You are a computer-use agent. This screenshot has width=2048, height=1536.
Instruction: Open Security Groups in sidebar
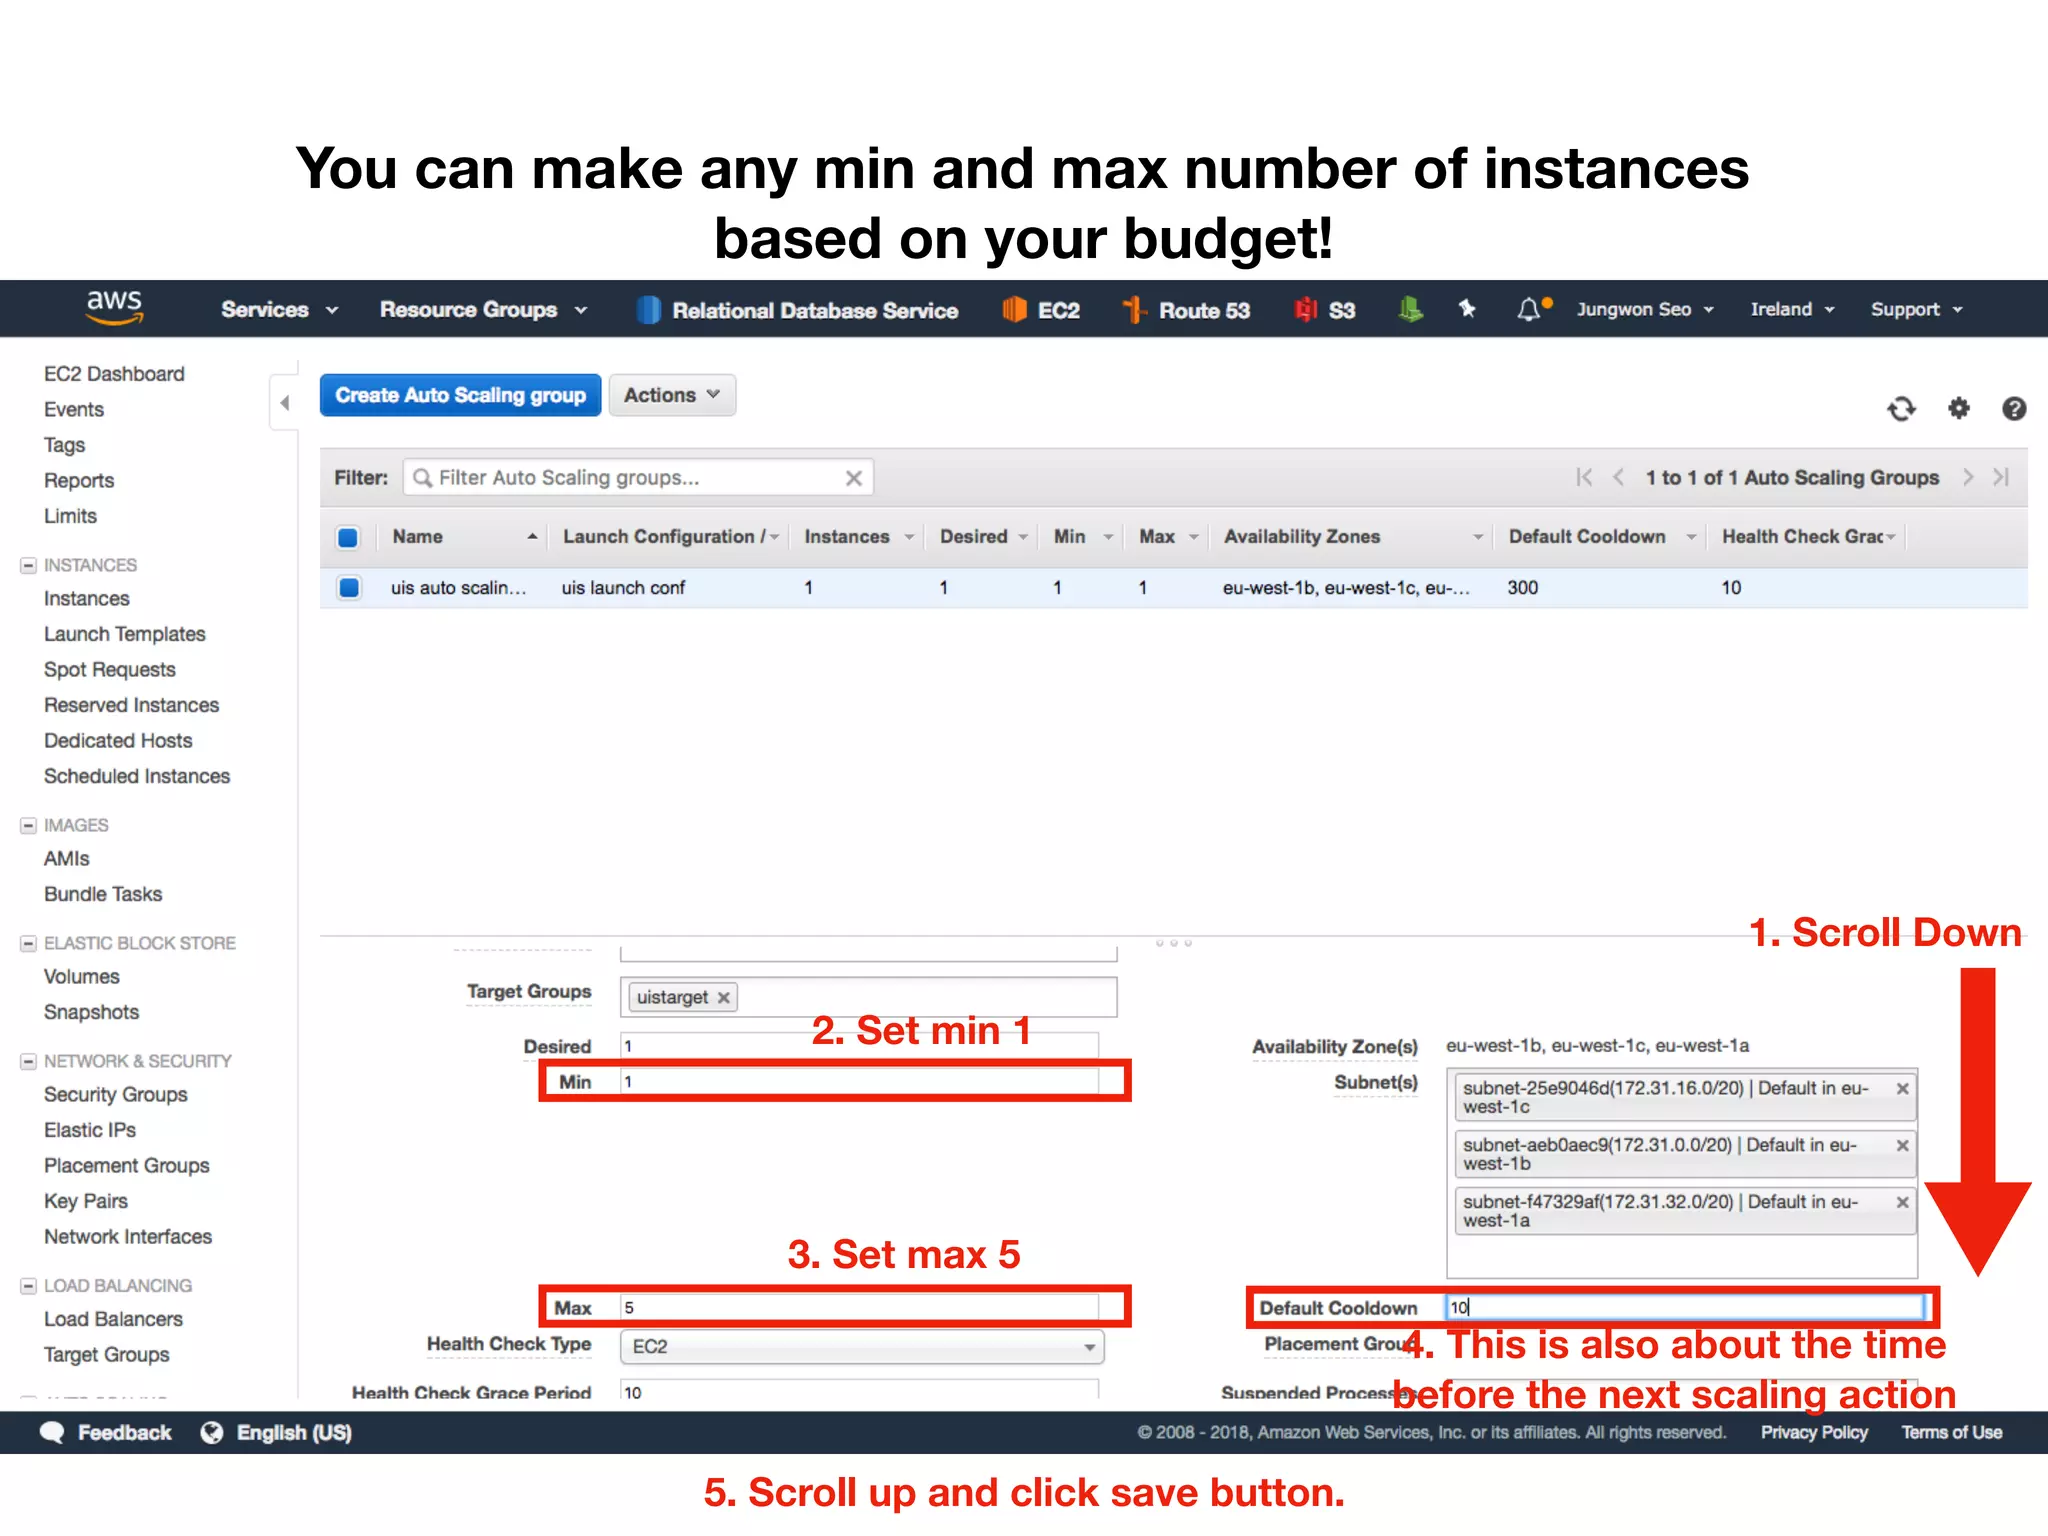click(116, 1095)
